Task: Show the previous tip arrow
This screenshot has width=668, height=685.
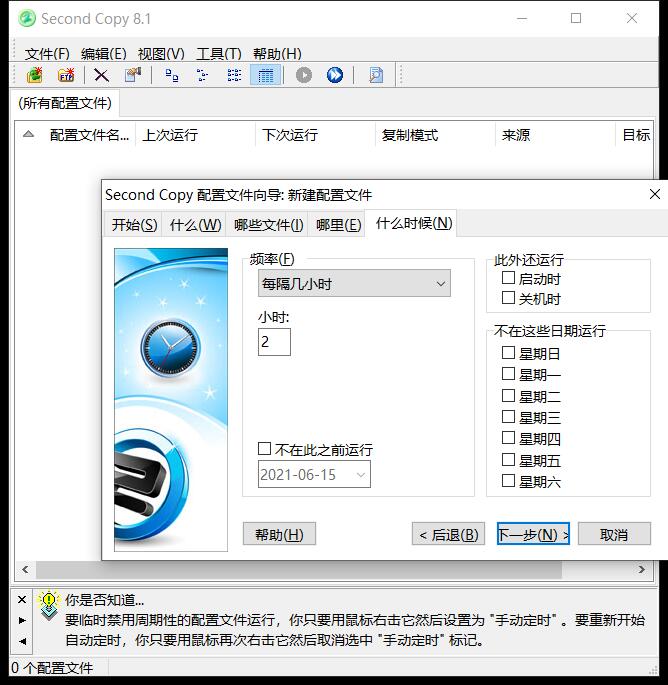Action: click(22, 641)
